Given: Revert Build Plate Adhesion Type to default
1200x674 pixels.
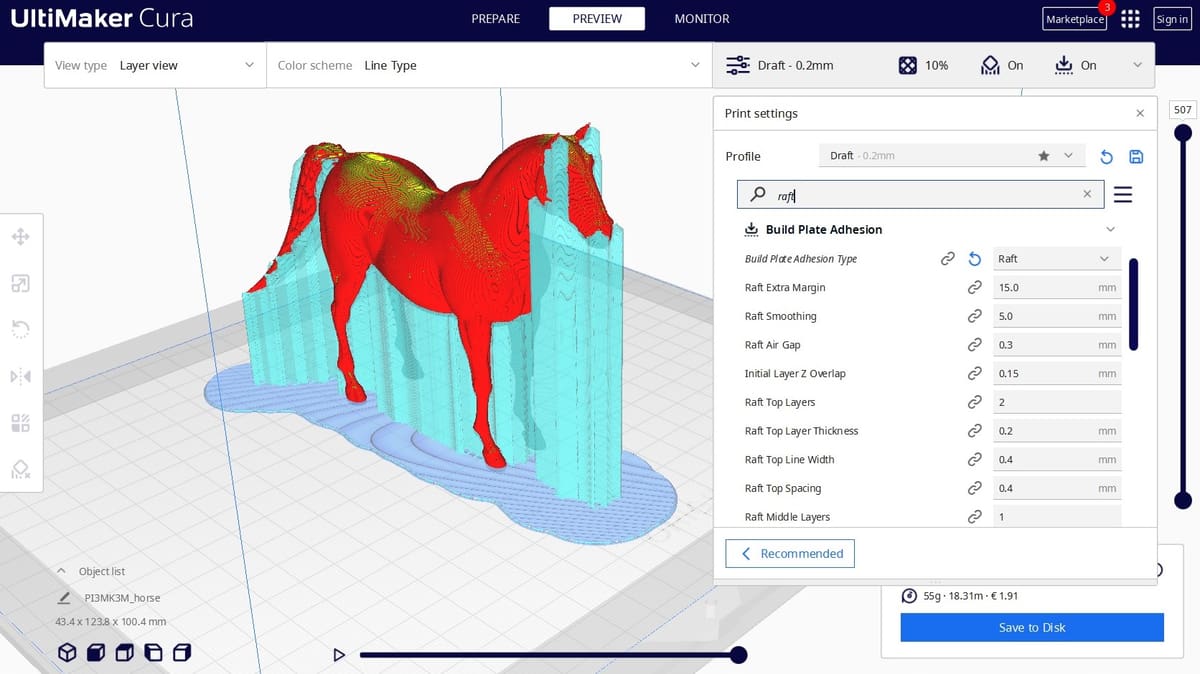Looking at the screenshot, I should [975, 259].
